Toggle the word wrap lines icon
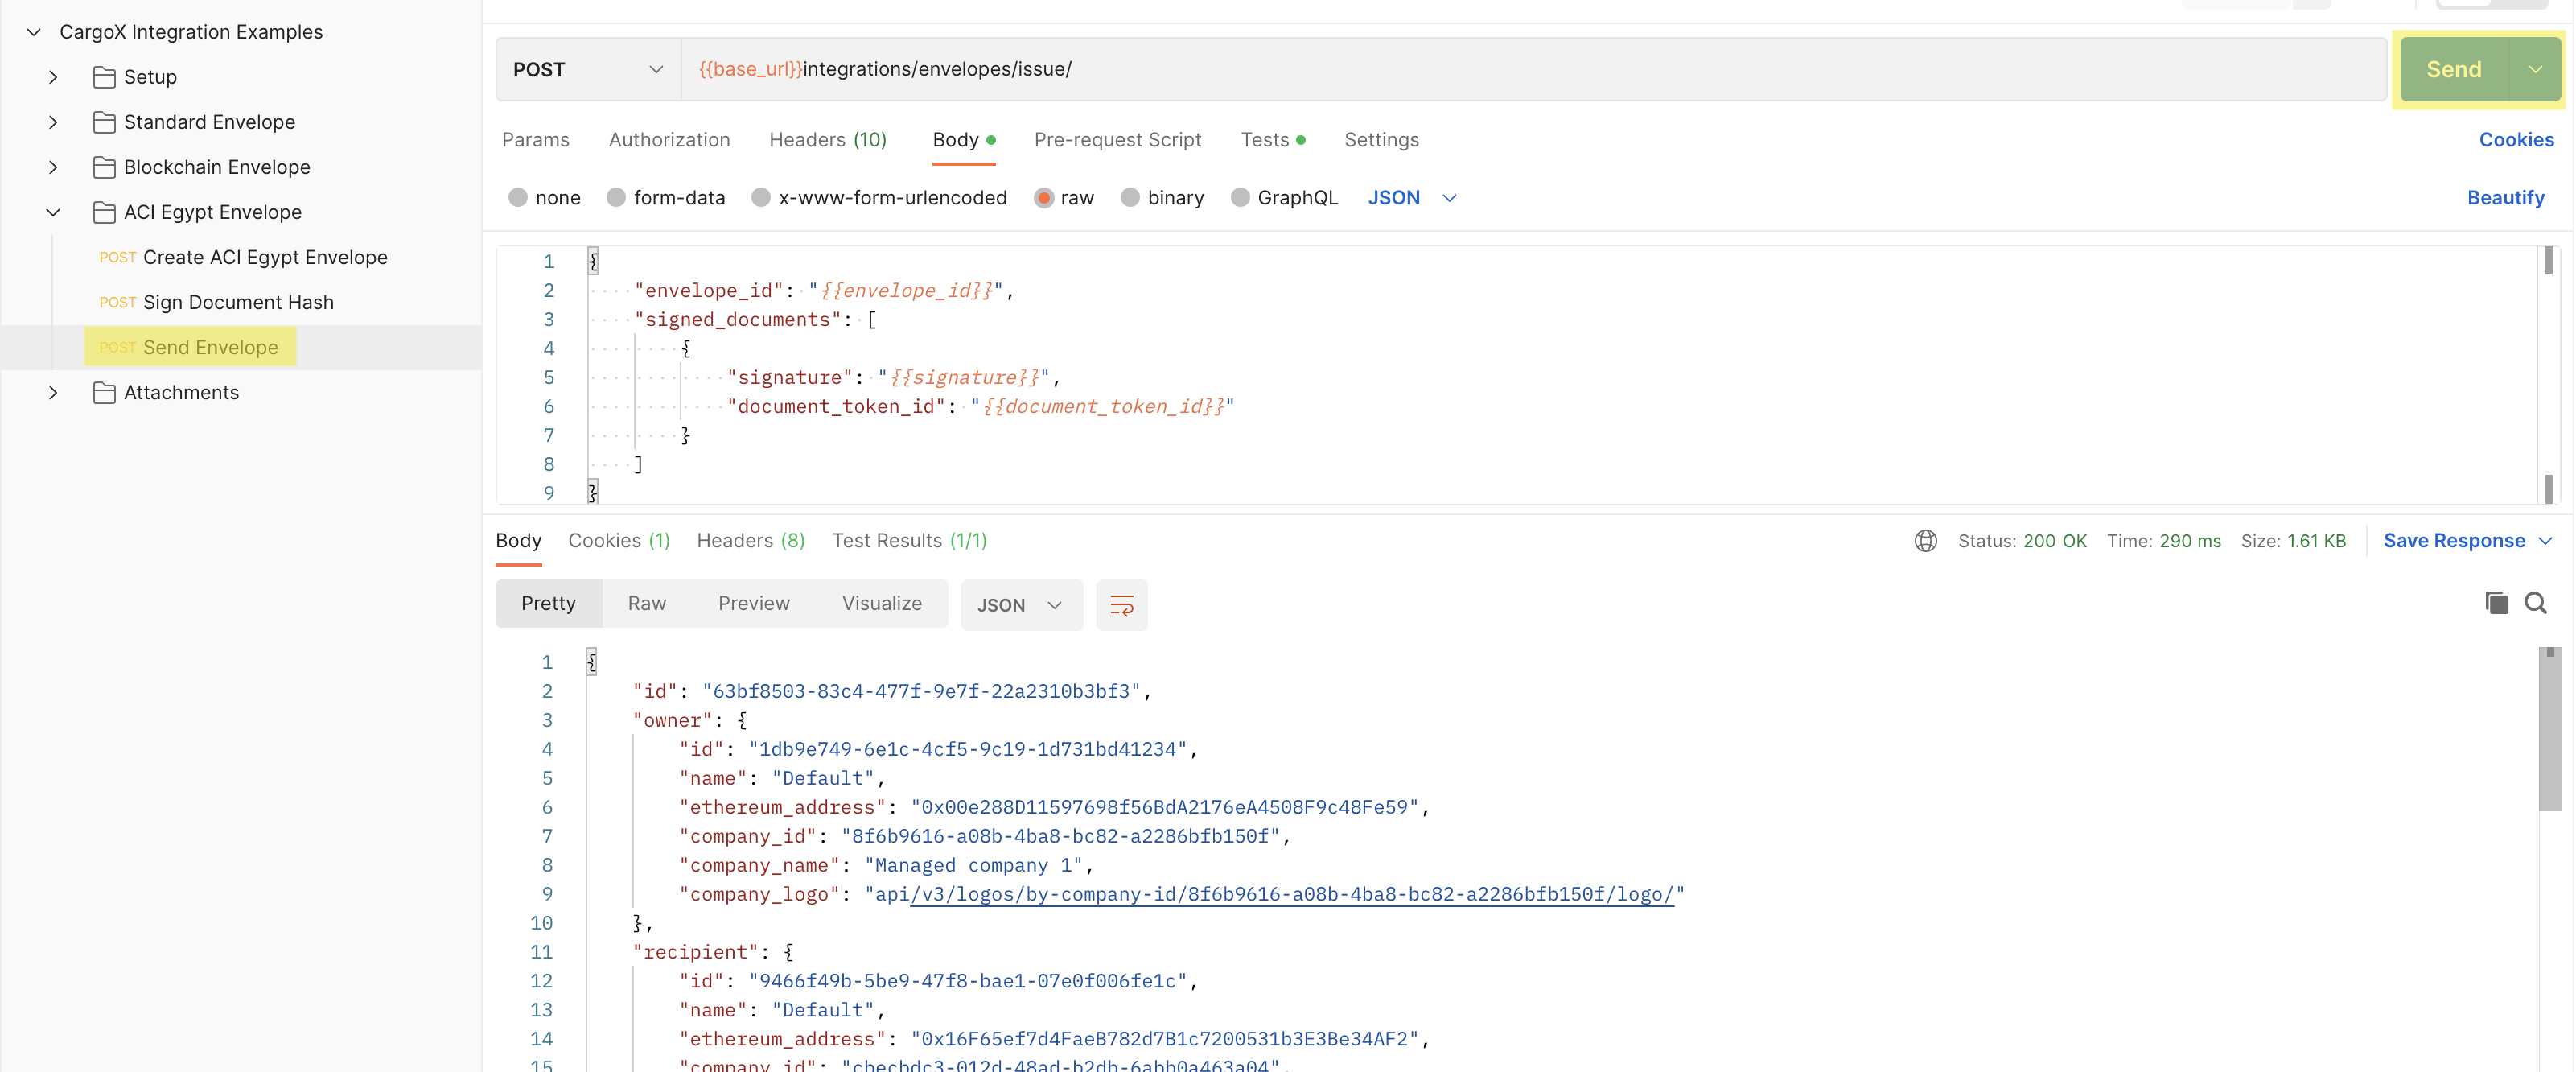The height and width of the screenshot is (1072, 2576). pos(1121,605)
